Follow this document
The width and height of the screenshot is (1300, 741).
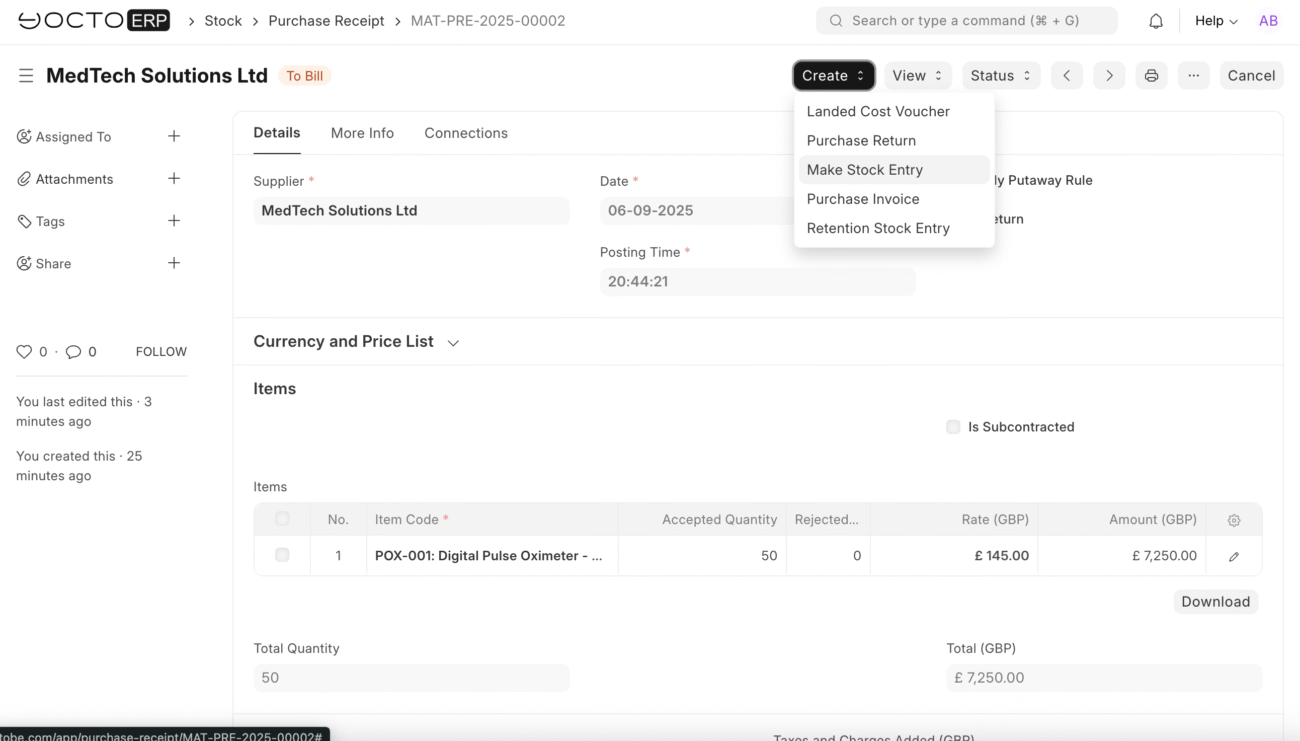pos(161,352)
